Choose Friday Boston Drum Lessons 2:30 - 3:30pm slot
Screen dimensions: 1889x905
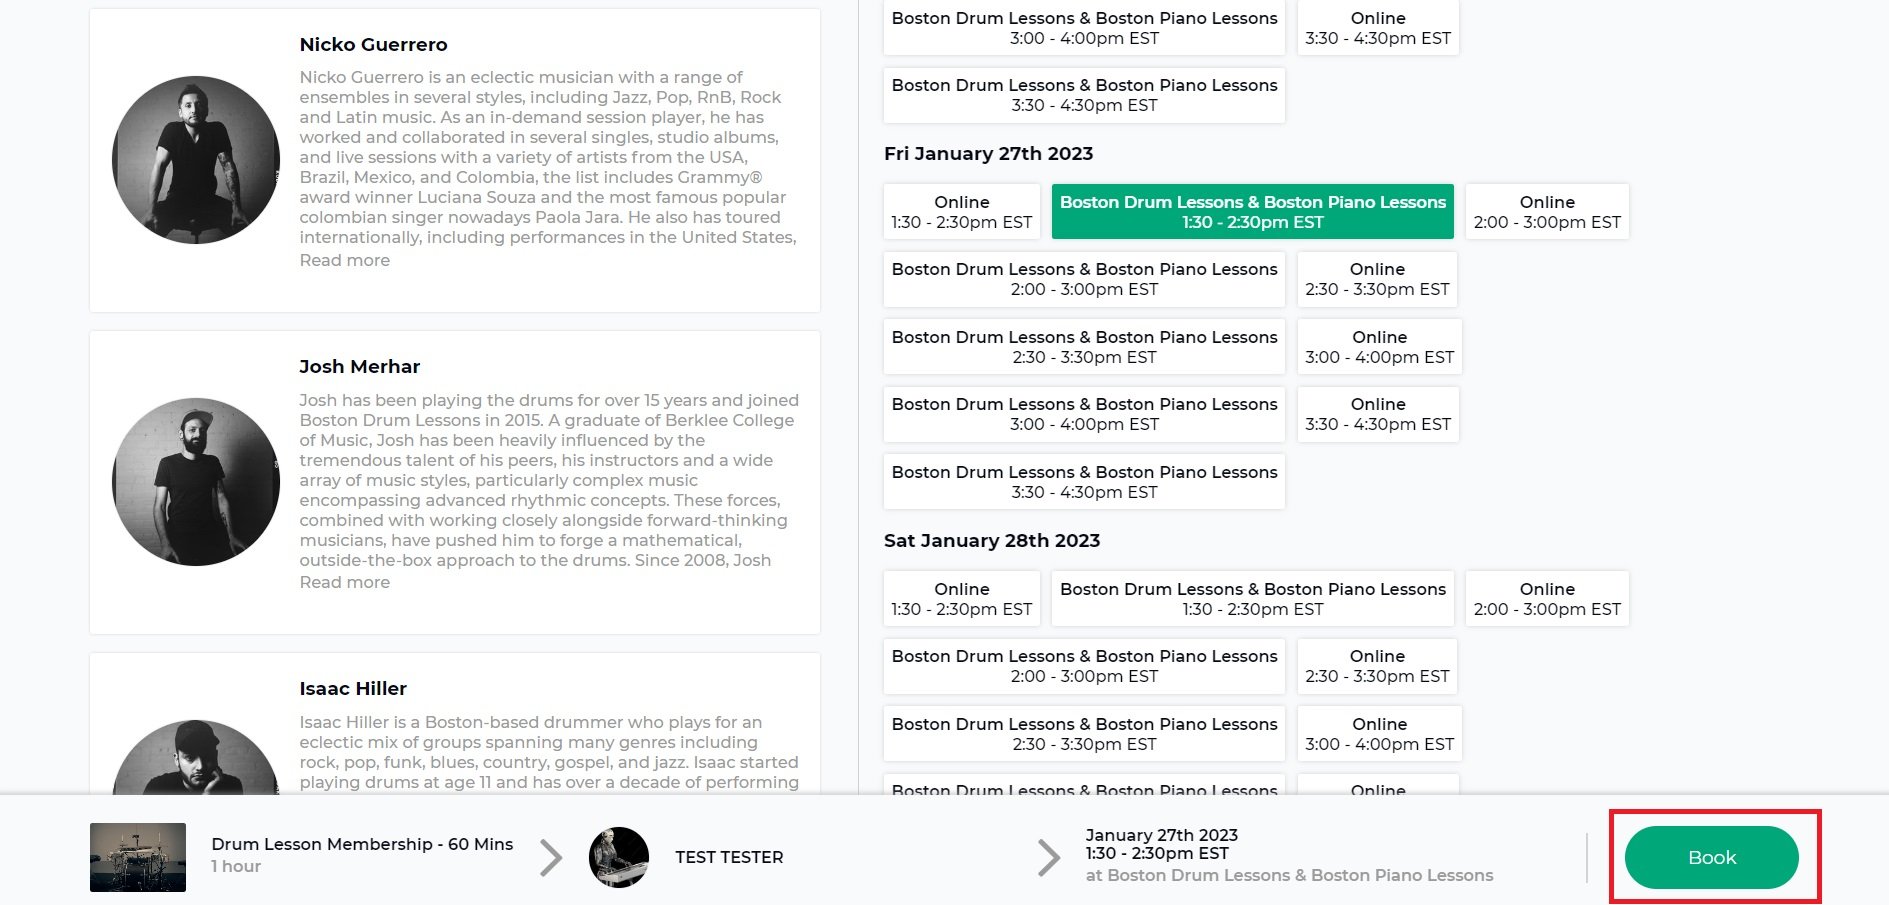point(1085,347)
